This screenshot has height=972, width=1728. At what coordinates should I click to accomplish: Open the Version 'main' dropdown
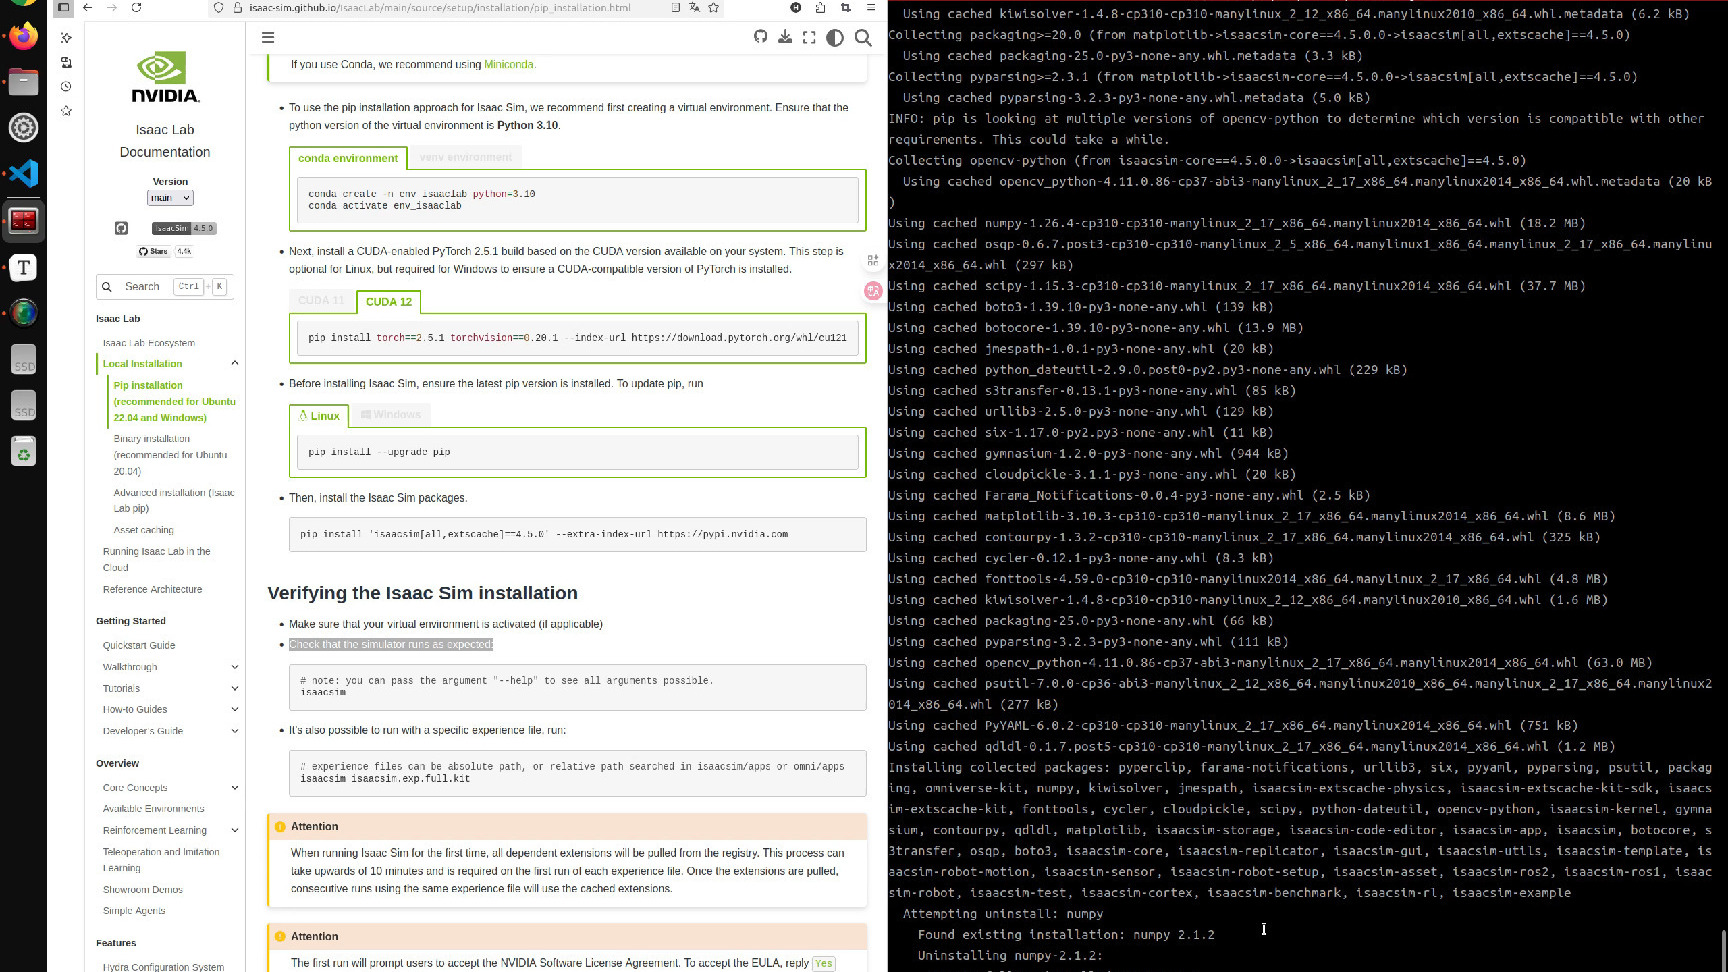tap(170, 198)
